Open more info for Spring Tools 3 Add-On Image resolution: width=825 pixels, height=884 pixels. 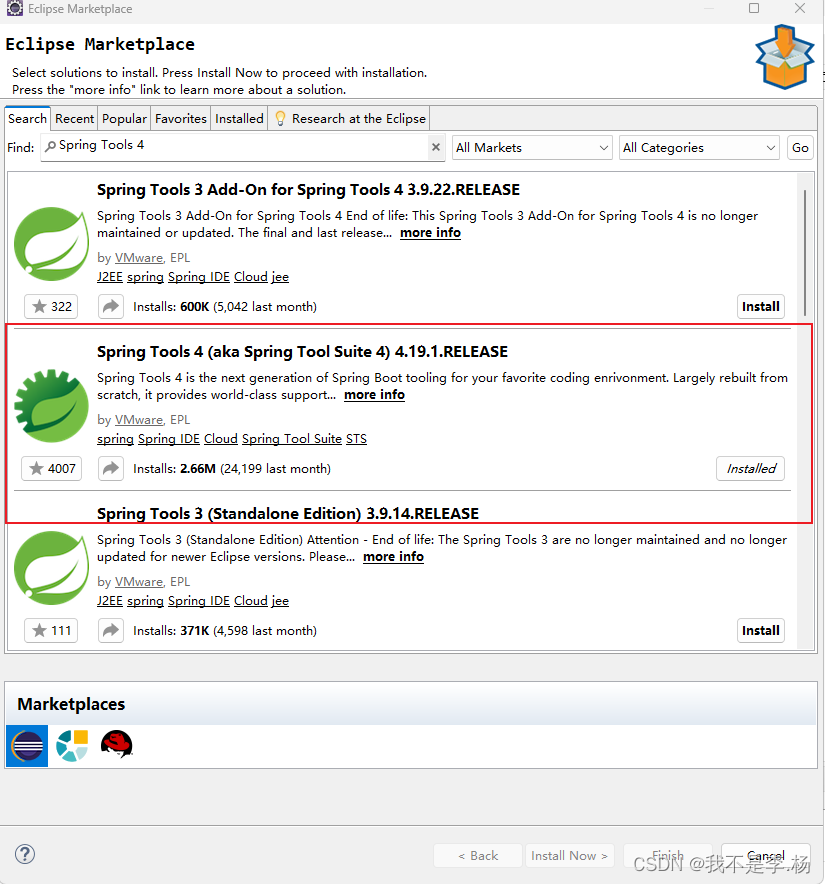(x=430, y=233)
